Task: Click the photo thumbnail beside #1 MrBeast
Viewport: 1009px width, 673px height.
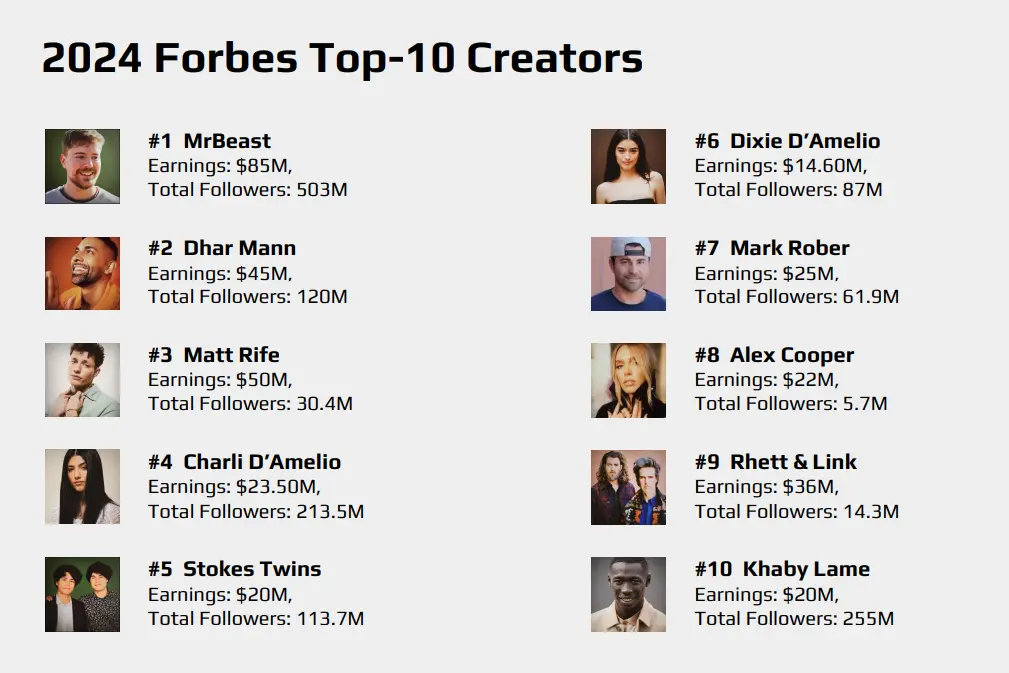Action: tap(82, 166)
